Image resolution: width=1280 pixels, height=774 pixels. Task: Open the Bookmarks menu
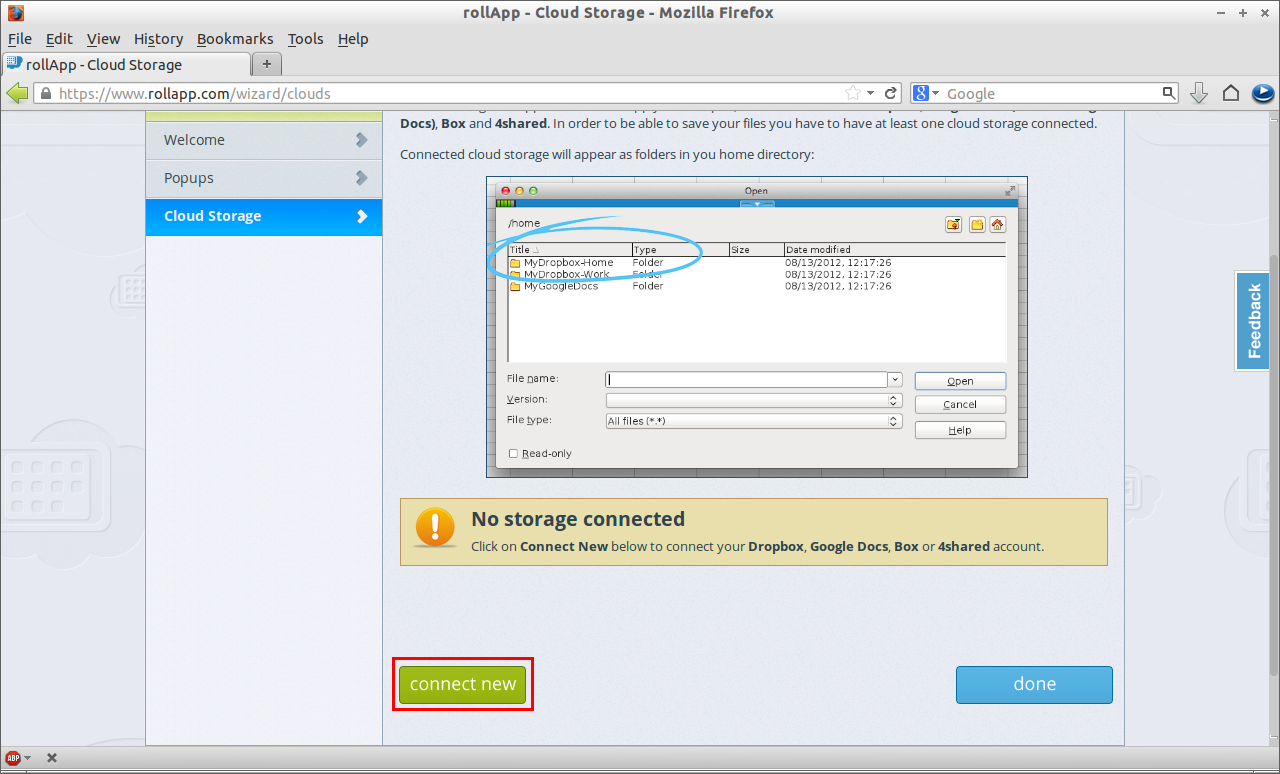(x=235, y=39)
